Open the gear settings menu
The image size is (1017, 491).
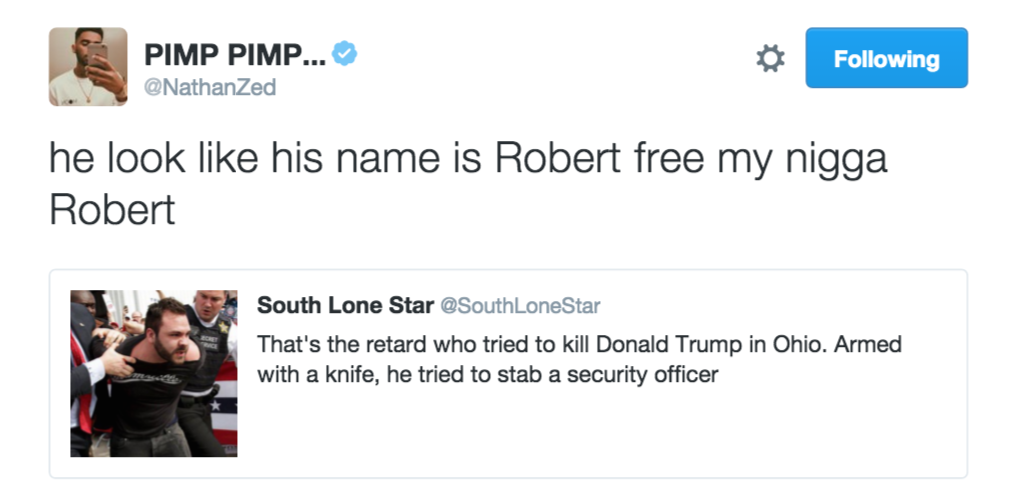click(x=770, y=58)
